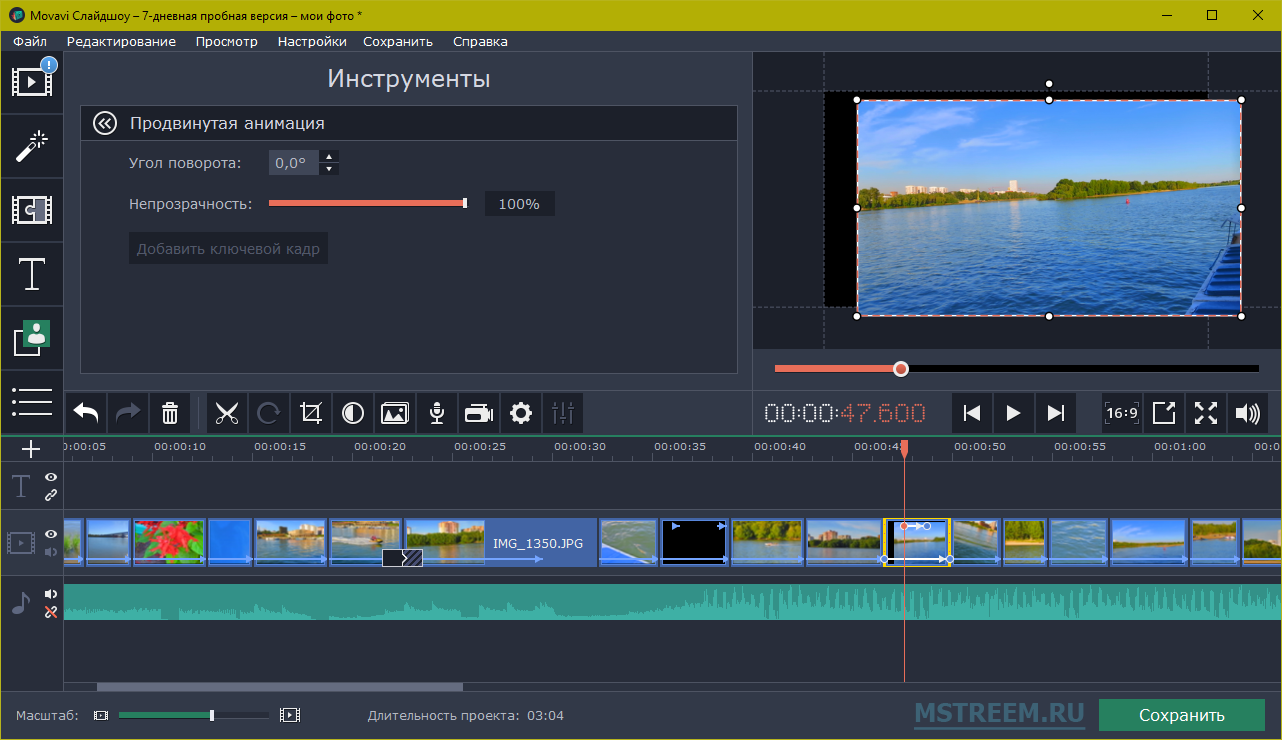Skip to previous frame
The height and width of the screenshot is (740, 1282).
tap(971, 413)
